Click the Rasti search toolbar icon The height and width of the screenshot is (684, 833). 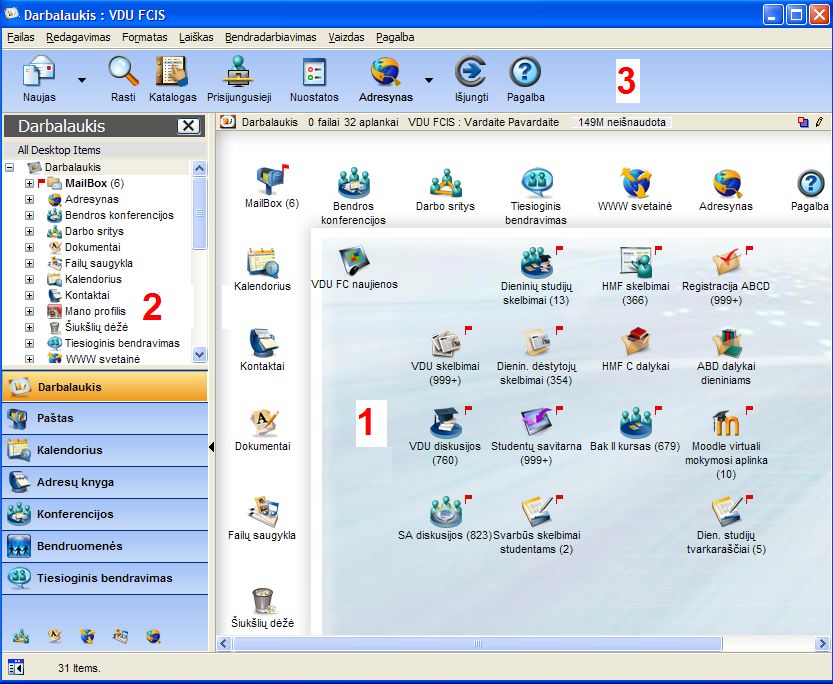click(x=123, y=78)
